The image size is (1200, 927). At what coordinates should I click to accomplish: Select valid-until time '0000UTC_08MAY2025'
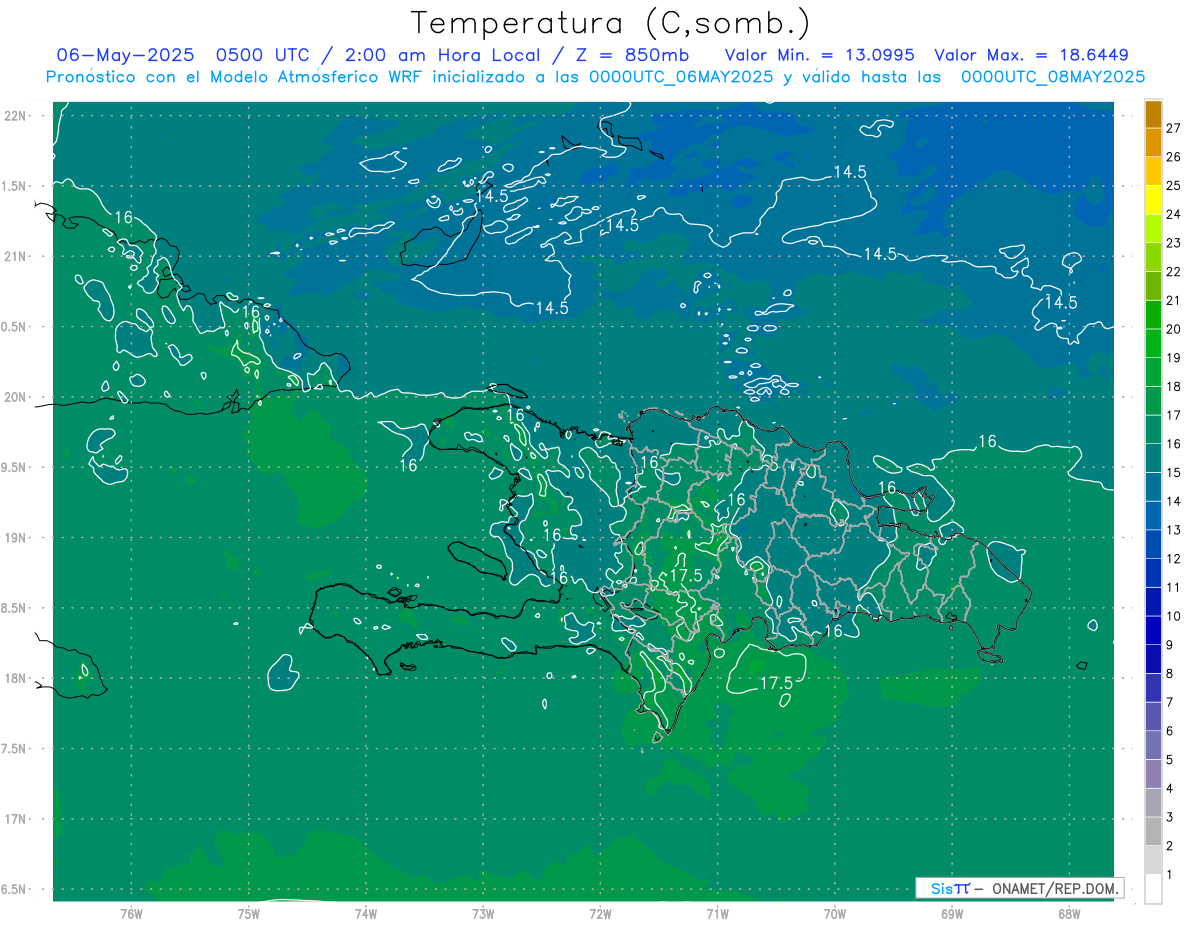tap(1053, 77)
